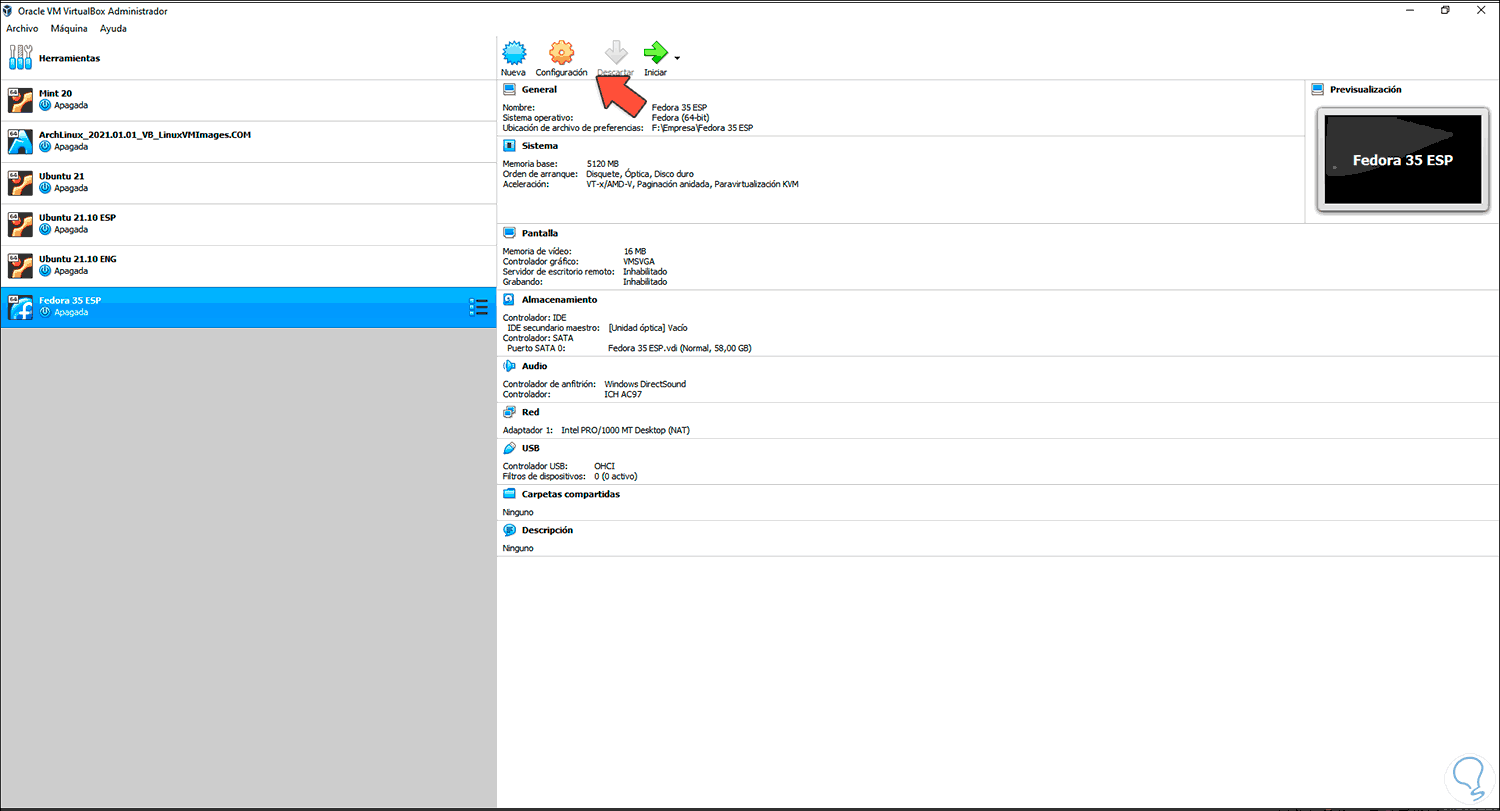Select Fedora 35 ESP virtual machine

(248, 307)
